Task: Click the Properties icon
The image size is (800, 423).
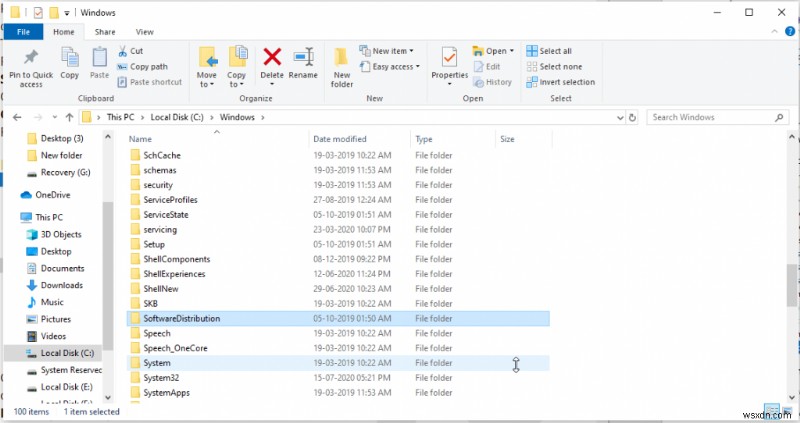Action: [449, 57]
